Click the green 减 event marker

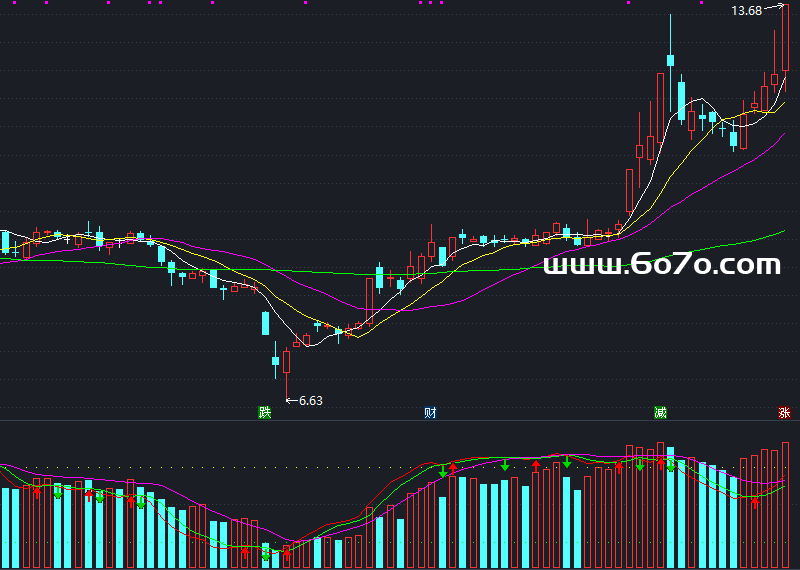660,412
